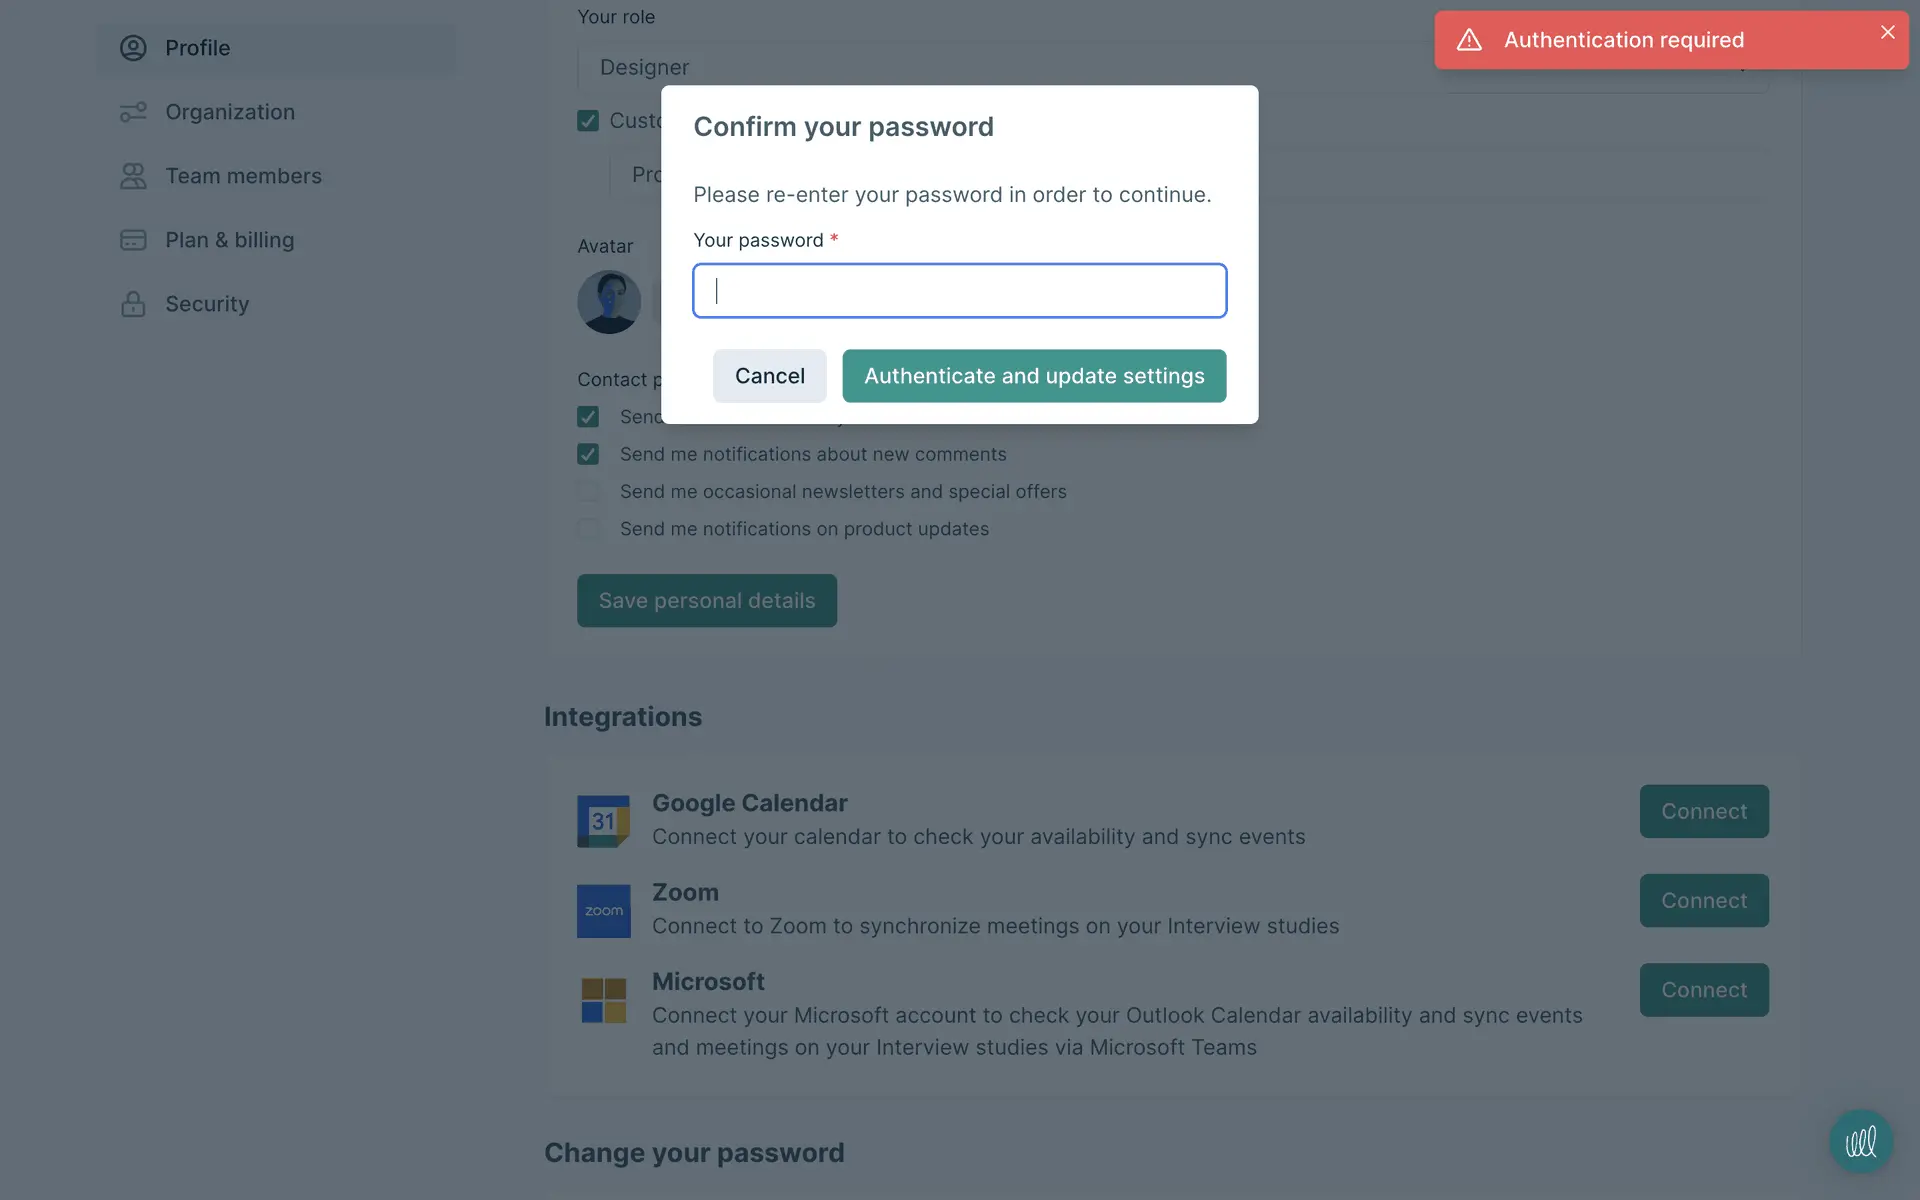Click the Profile sidebar icon
1920x1200 pixels.
(133, 48)
